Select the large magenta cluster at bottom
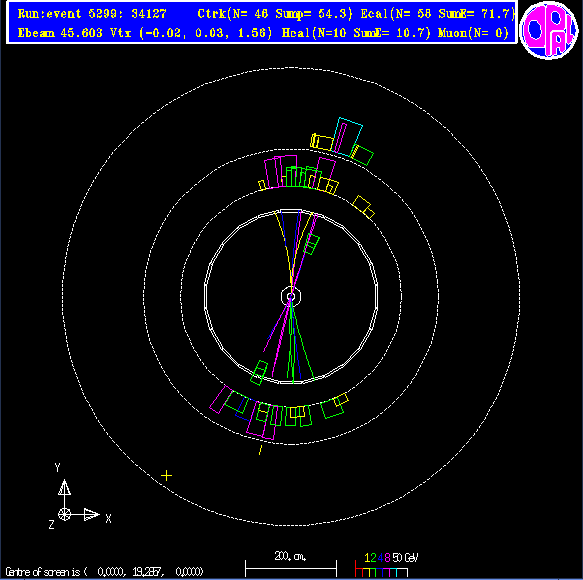The width and height of the screenshot is (583, 580). 261,421
